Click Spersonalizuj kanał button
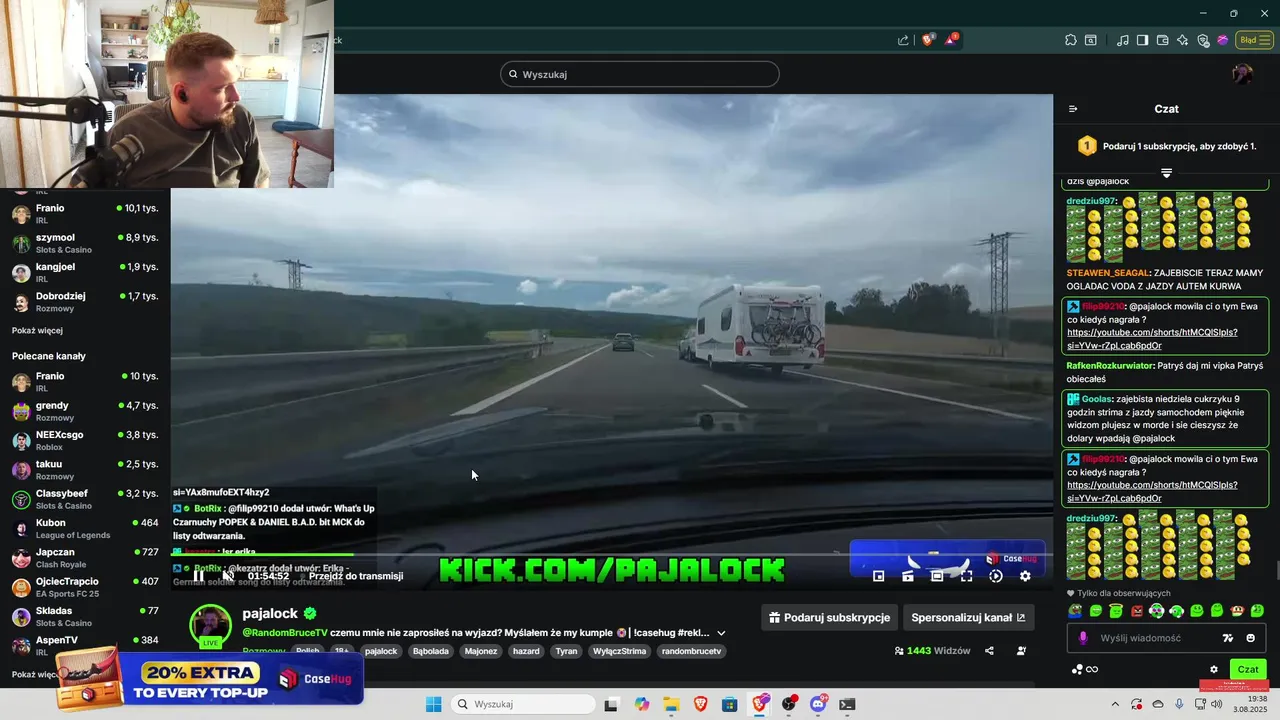This screenshot has width=1280, height=720. tap(968, 617)
